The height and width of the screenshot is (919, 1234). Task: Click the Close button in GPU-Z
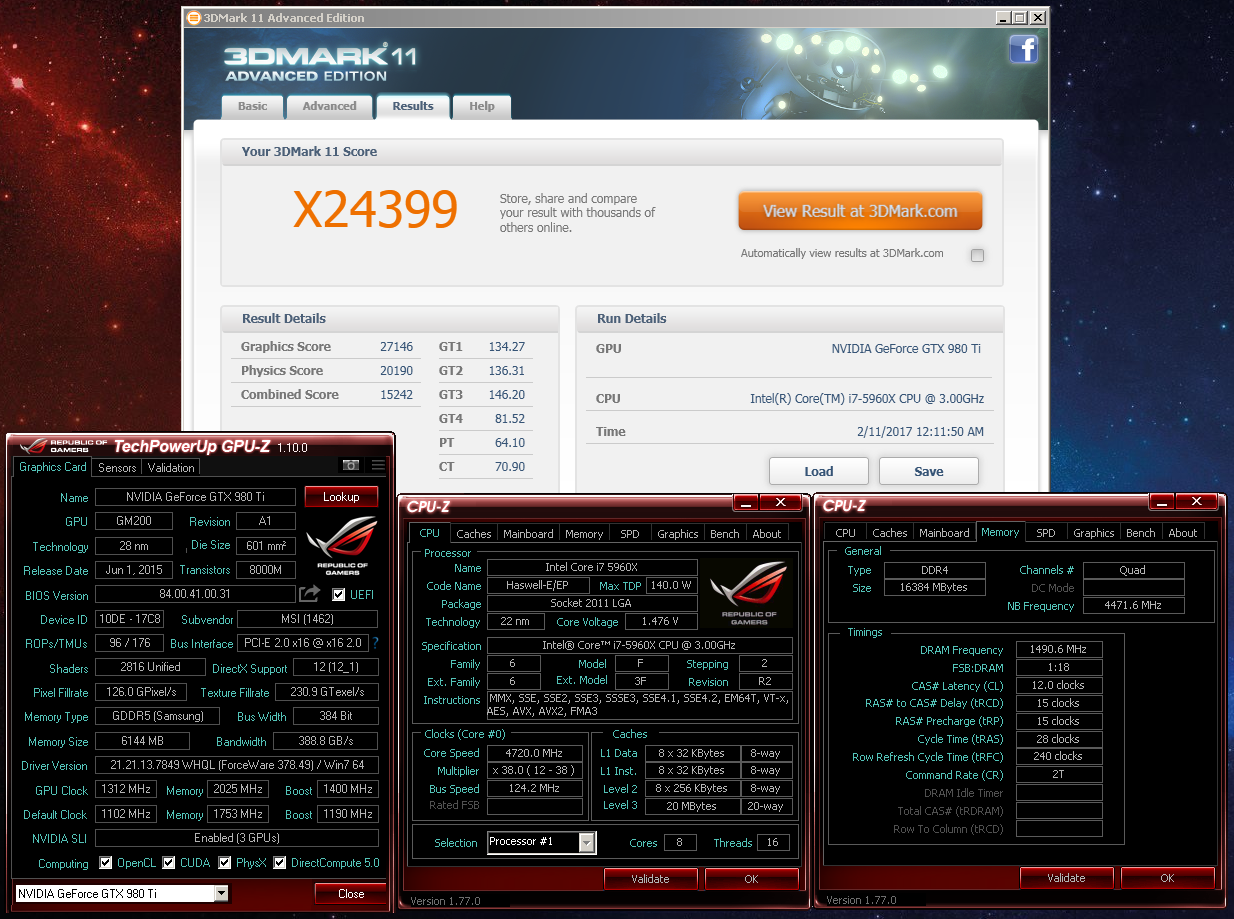[351, 894]
